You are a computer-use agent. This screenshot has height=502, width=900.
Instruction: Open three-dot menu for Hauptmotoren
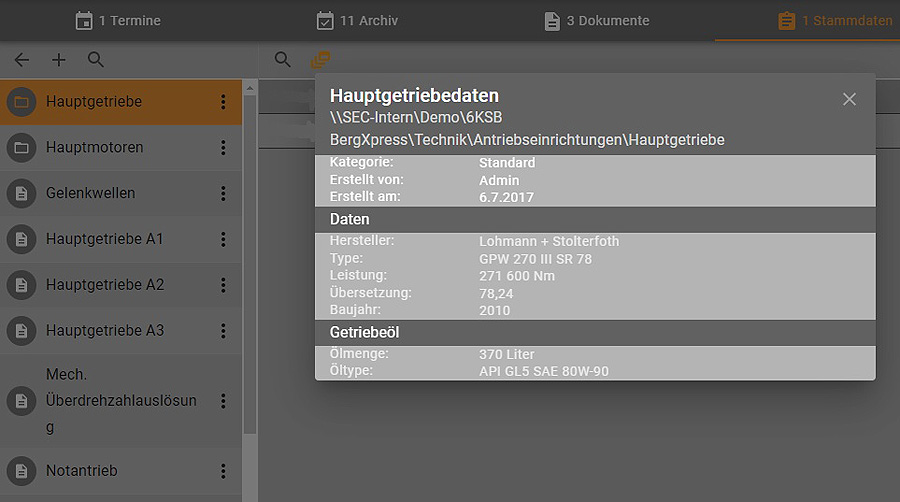tap(223, 148)
